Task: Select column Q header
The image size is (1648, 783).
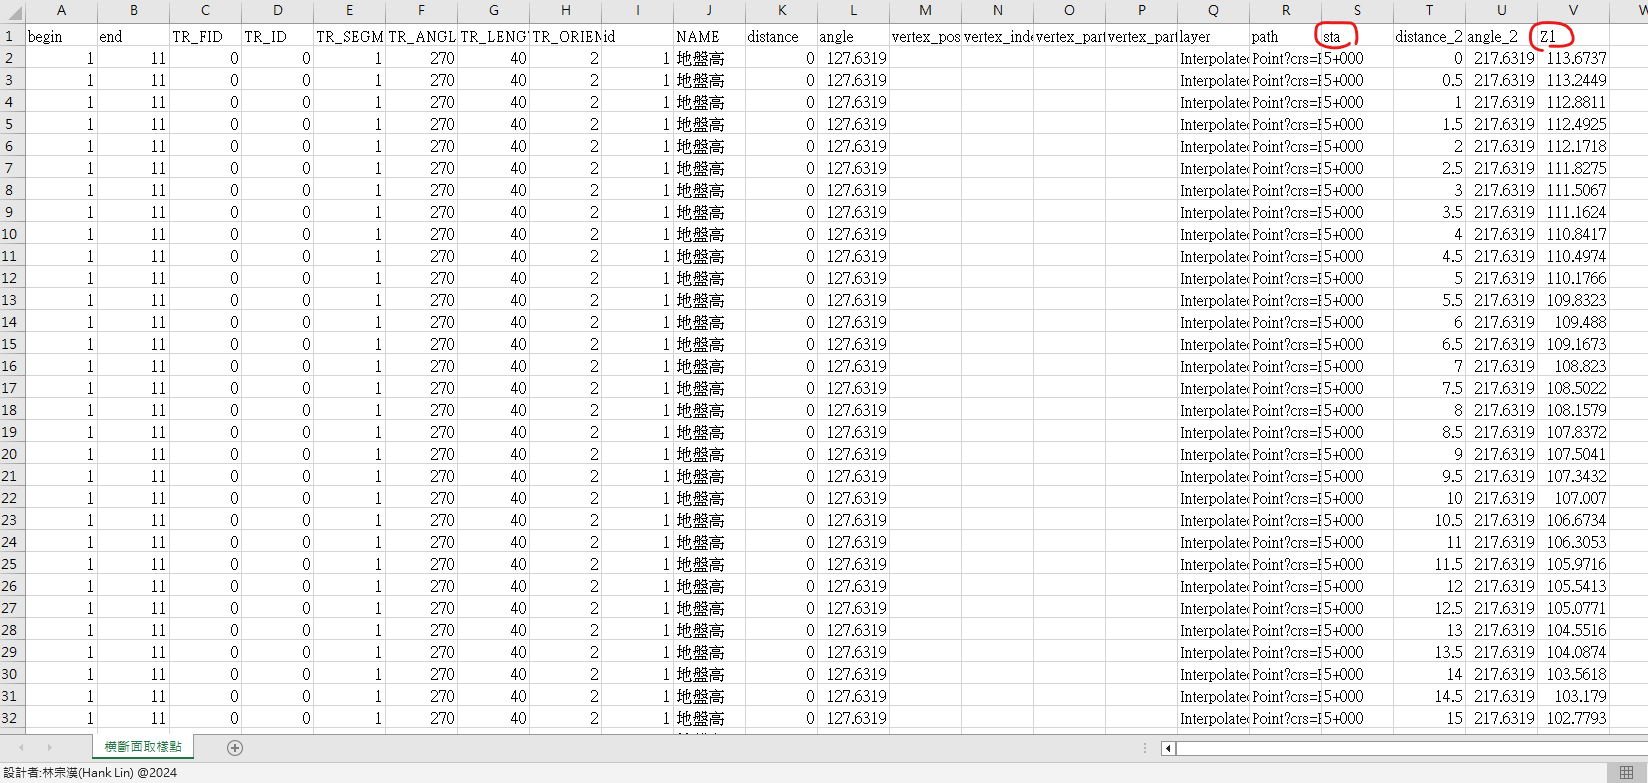Action: click(x=1213, y=11)
